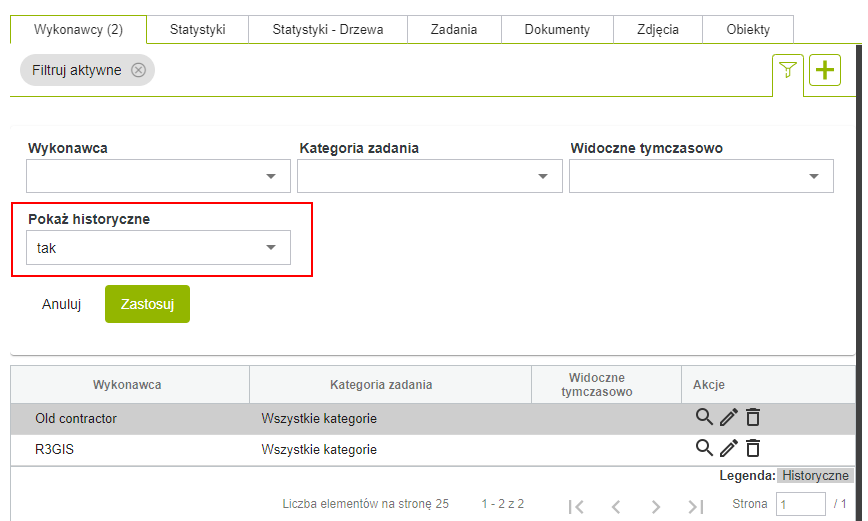This screenshot has width=868, height=521.
Task: Toggle the filter funnel icon
Action: tap(788, 70)
